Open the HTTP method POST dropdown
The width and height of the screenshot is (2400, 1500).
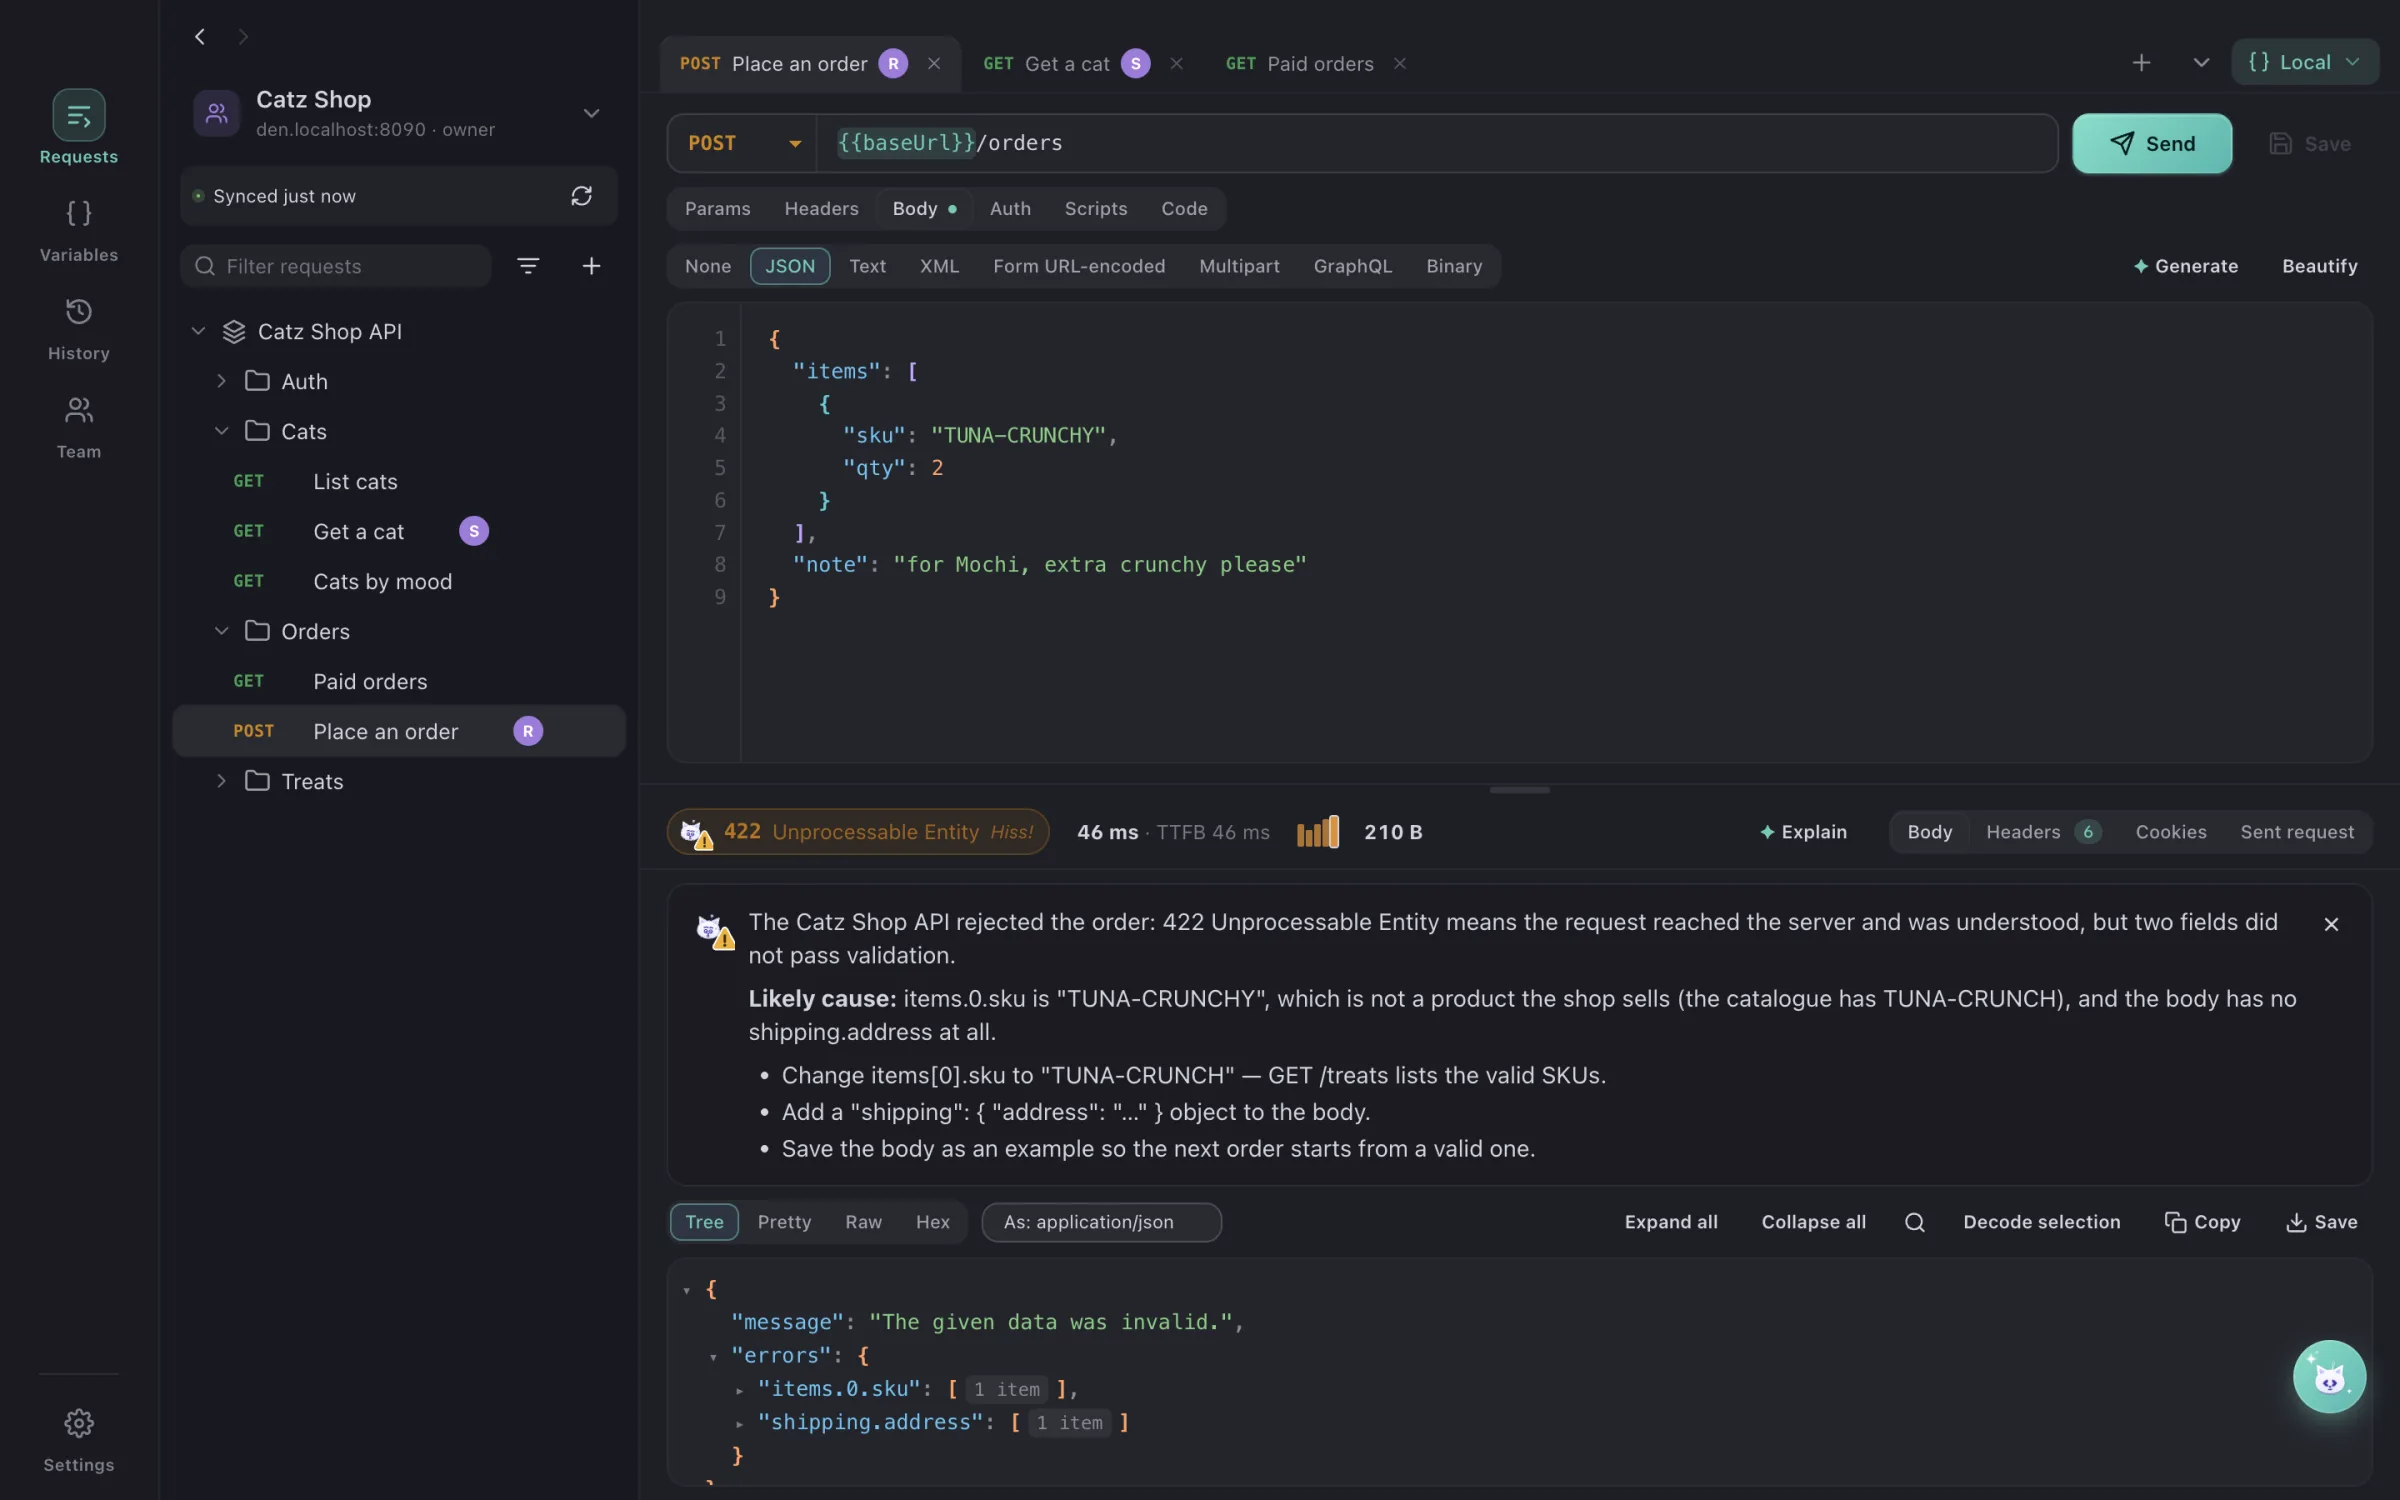[743, 143]
